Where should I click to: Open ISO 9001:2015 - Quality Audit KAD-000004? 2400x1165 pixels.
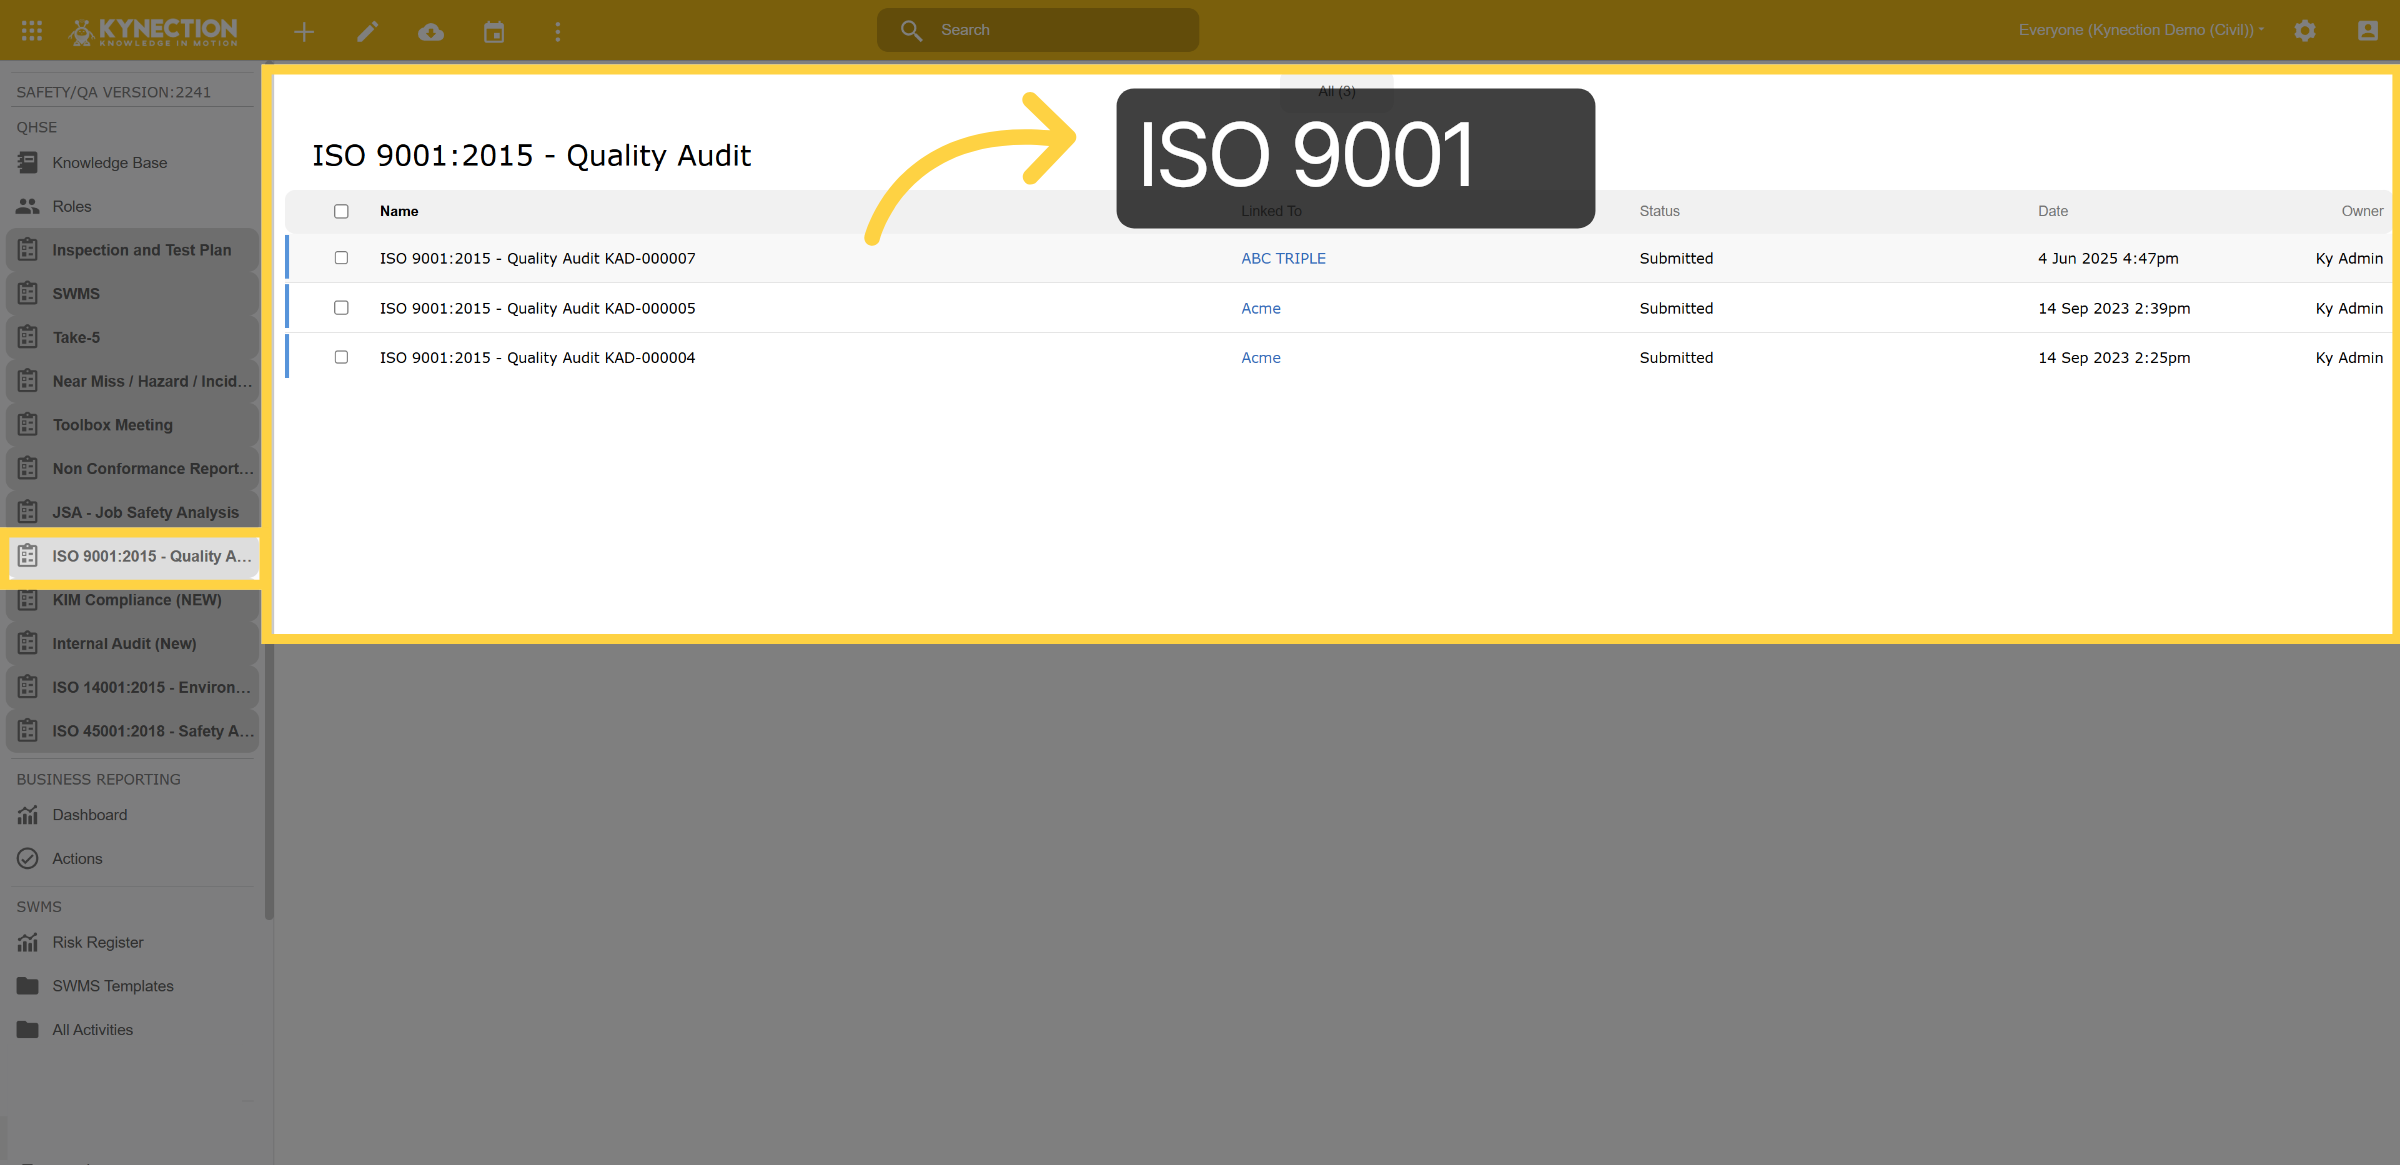(537, 357)
